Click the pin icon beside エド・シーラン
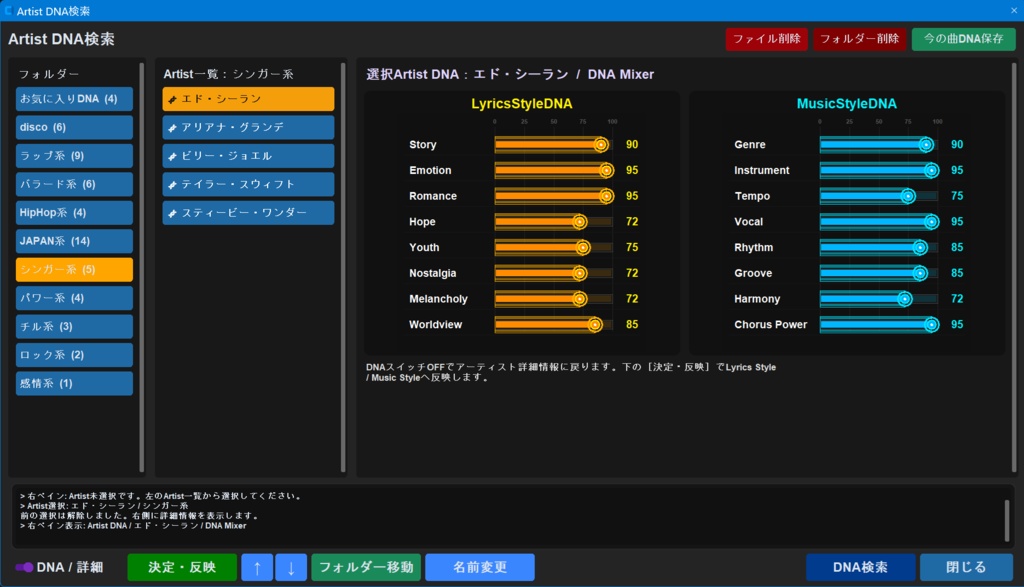 (172, 99)
